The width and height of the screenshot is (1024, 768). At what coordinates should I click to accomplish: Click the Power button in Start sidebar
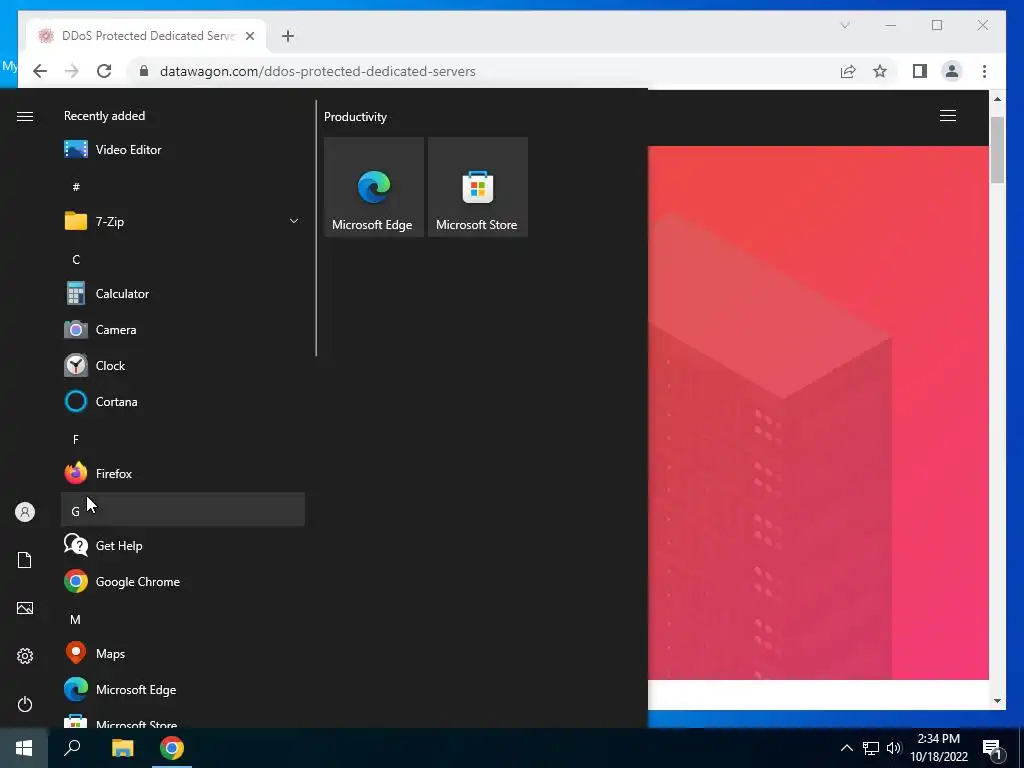point(25,704)
